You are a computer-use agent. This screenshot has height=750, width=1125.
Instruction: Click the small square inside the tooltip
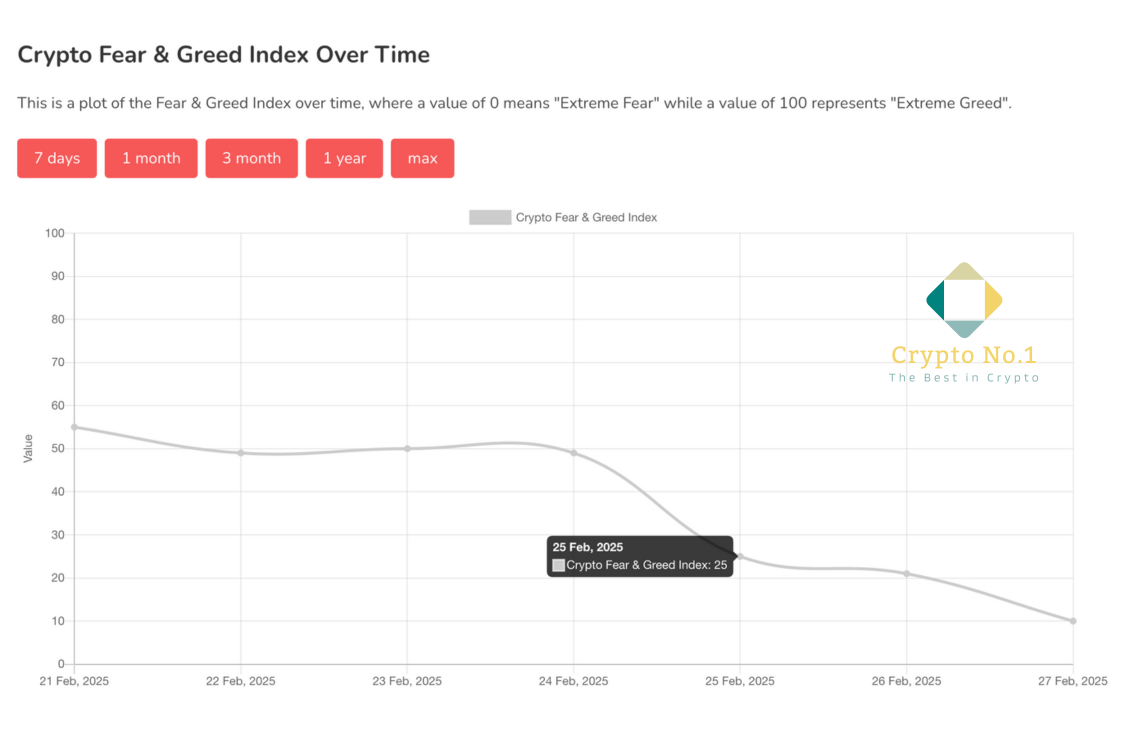(x=559, y=566)
